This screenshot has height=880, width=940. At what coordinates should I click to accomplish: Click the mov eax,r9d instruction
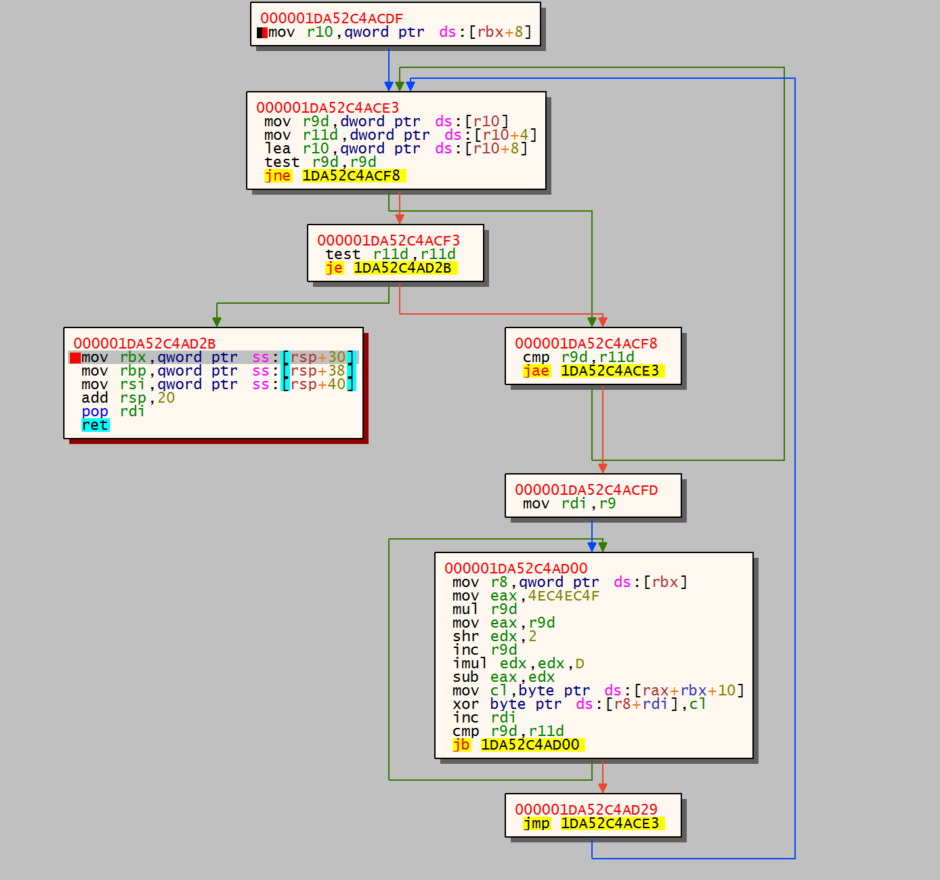pos(504,623)
